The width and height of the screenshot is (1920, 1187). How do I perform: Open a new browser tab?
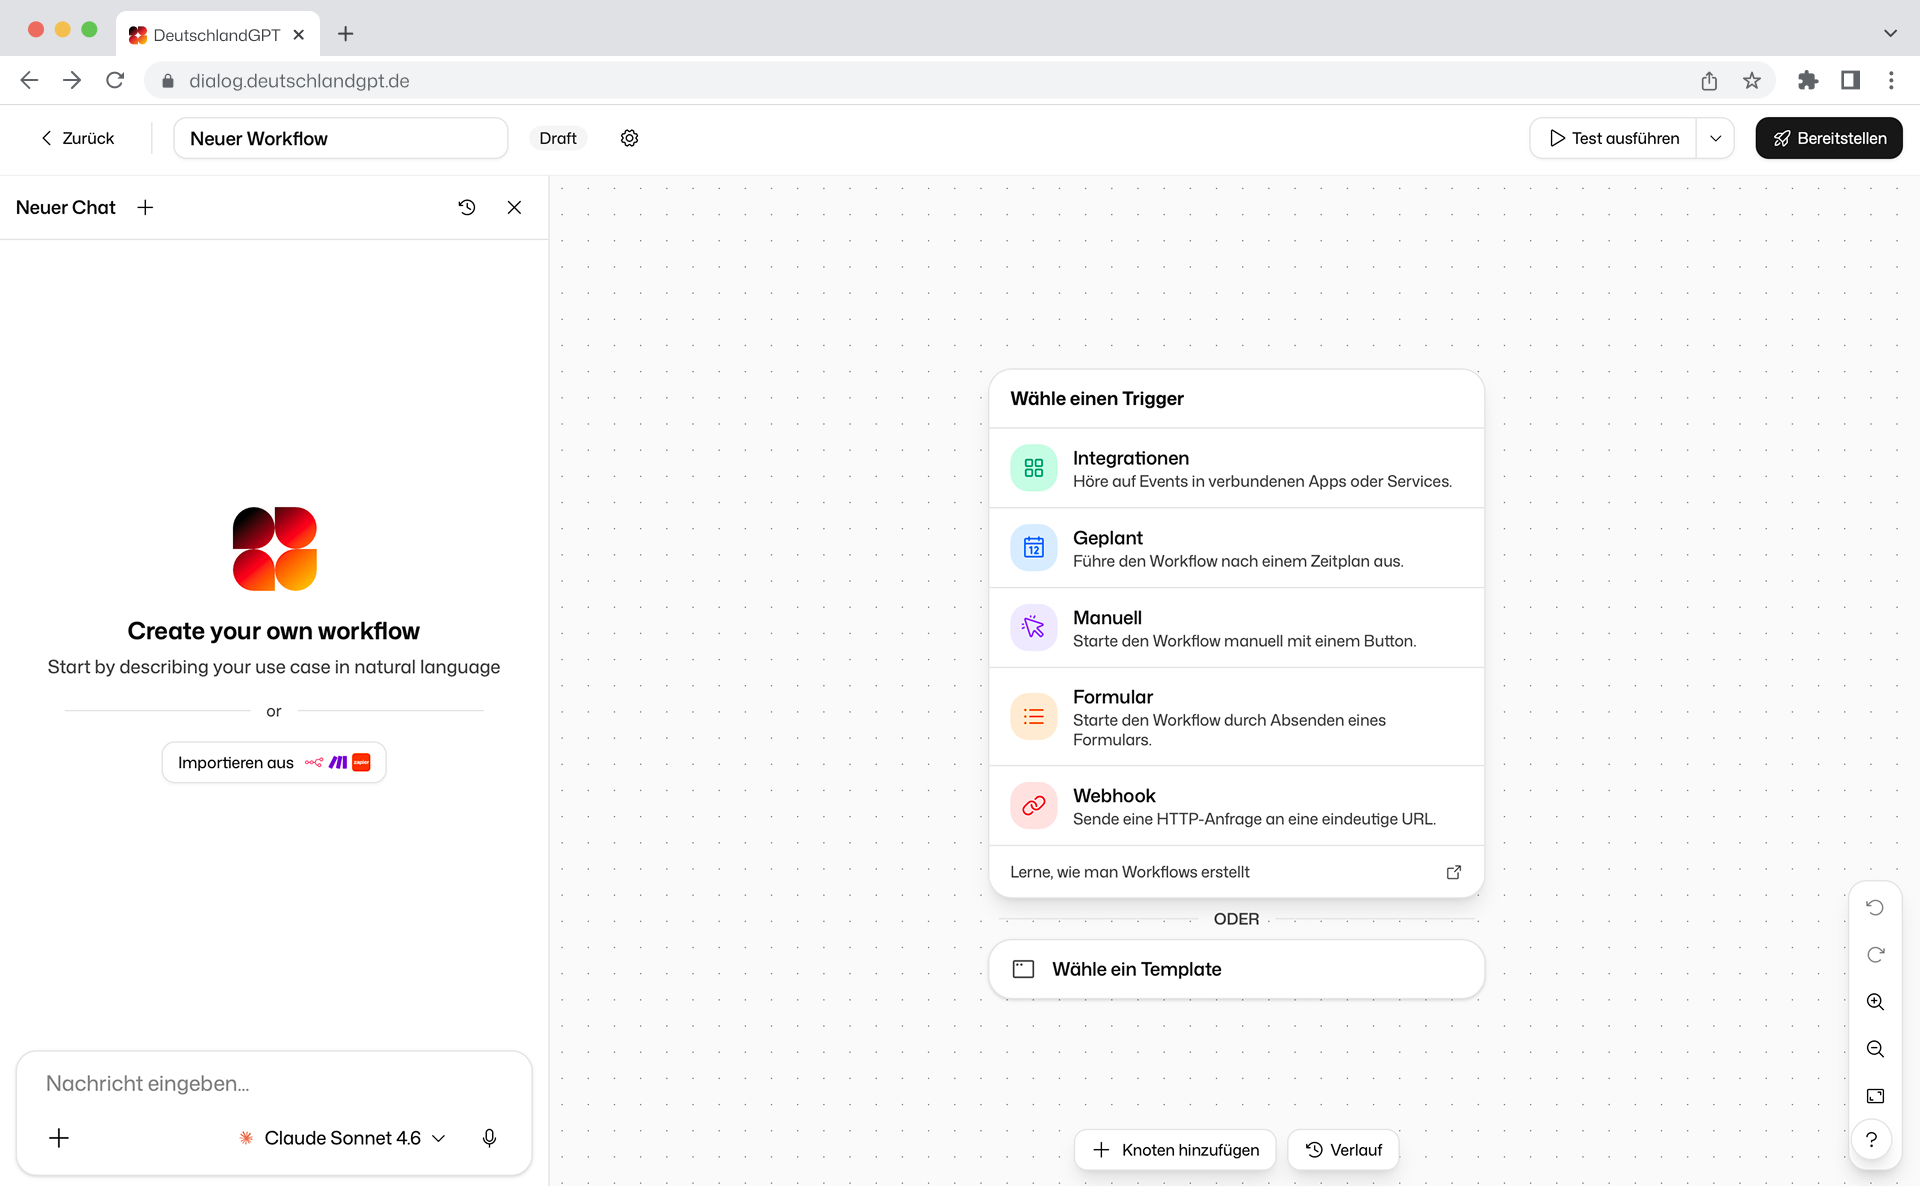[346, 34]
